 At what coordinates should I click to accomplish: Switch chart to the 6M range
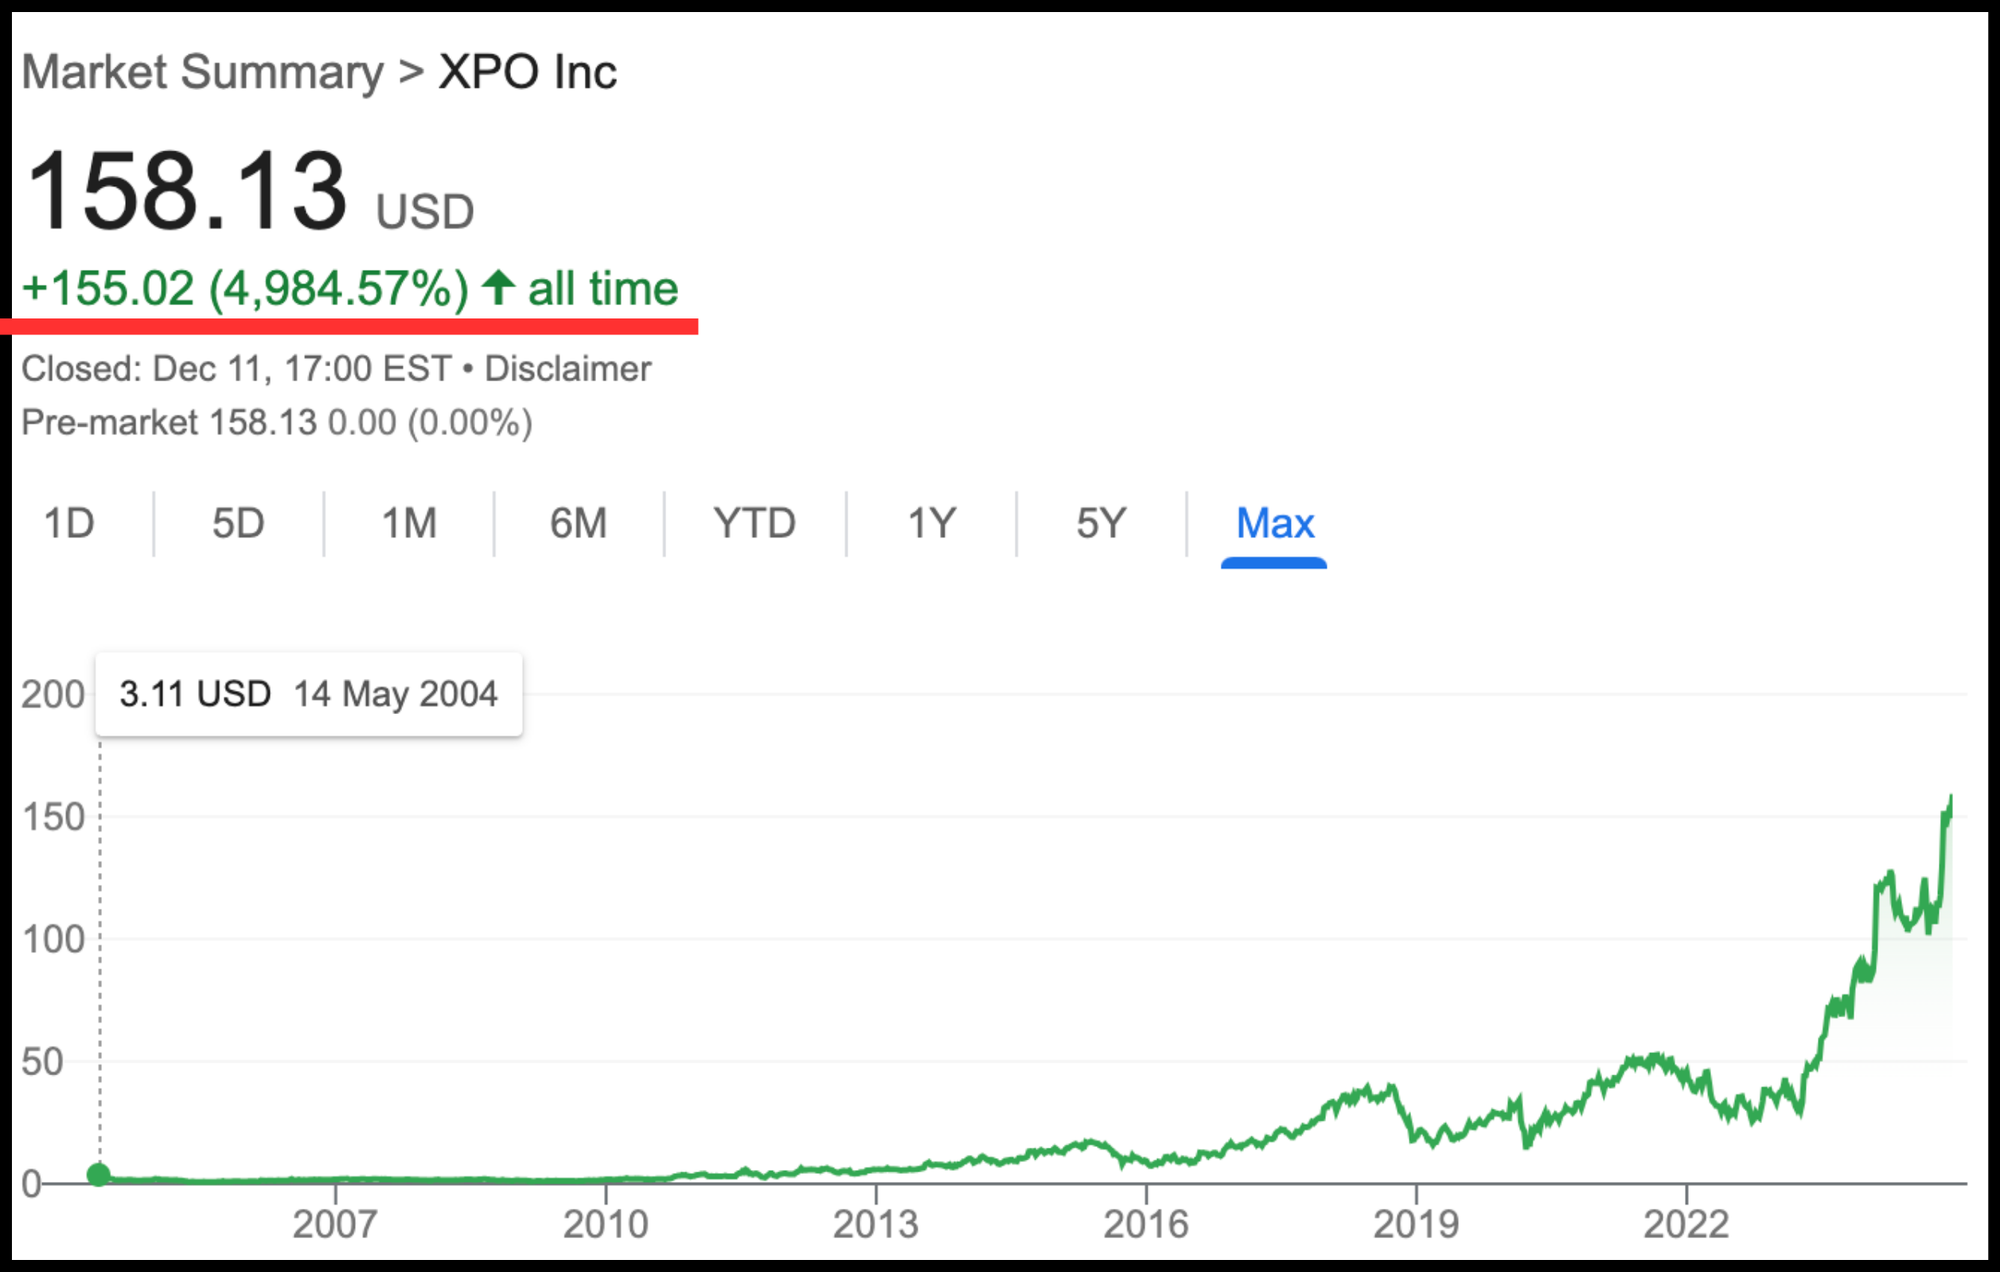pyautogui.click(x=578, y=523)
